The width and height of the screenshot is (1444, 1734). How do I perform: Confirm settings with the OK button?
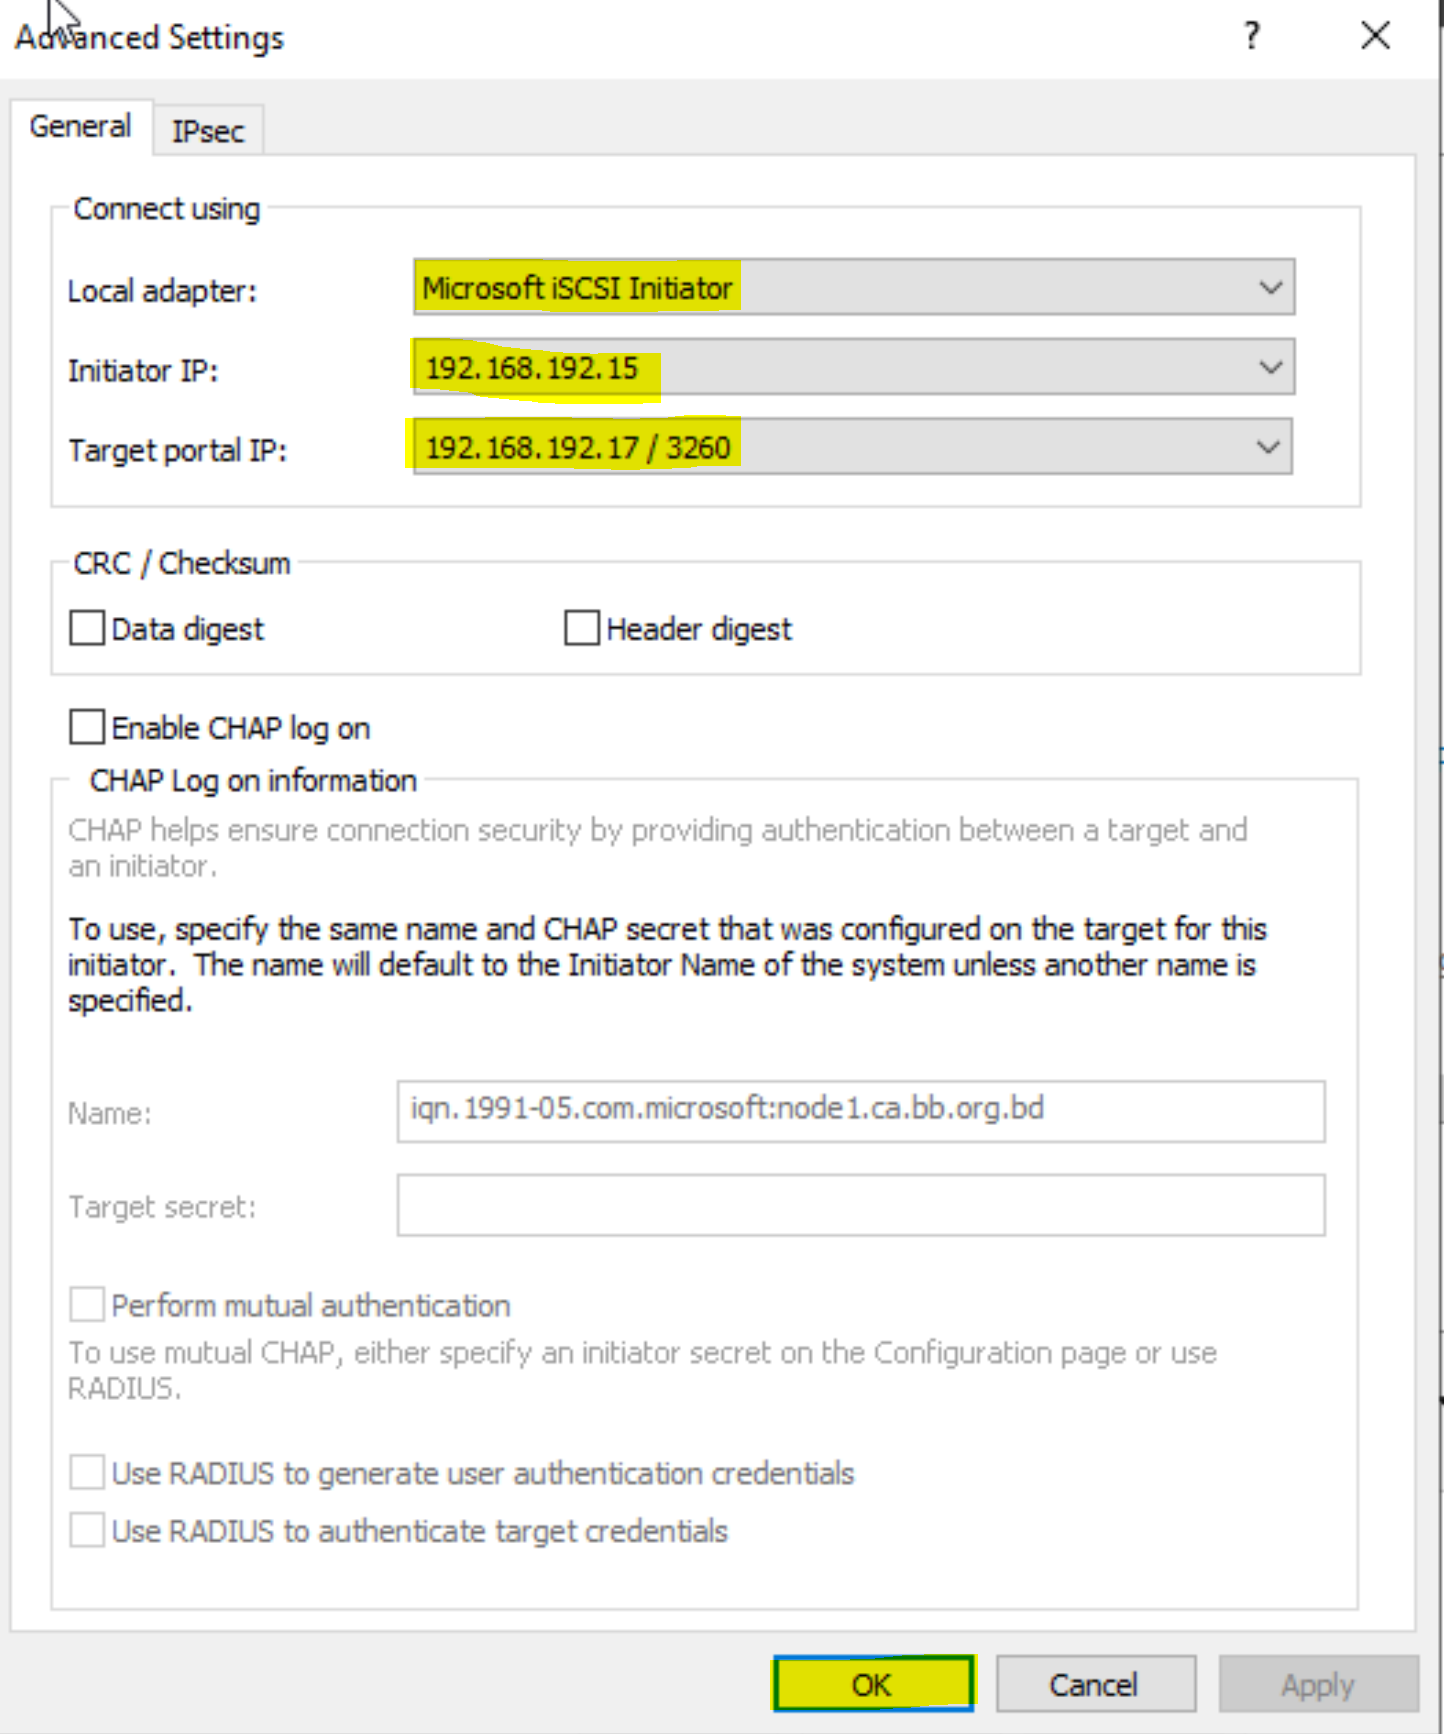[873, 1684]
